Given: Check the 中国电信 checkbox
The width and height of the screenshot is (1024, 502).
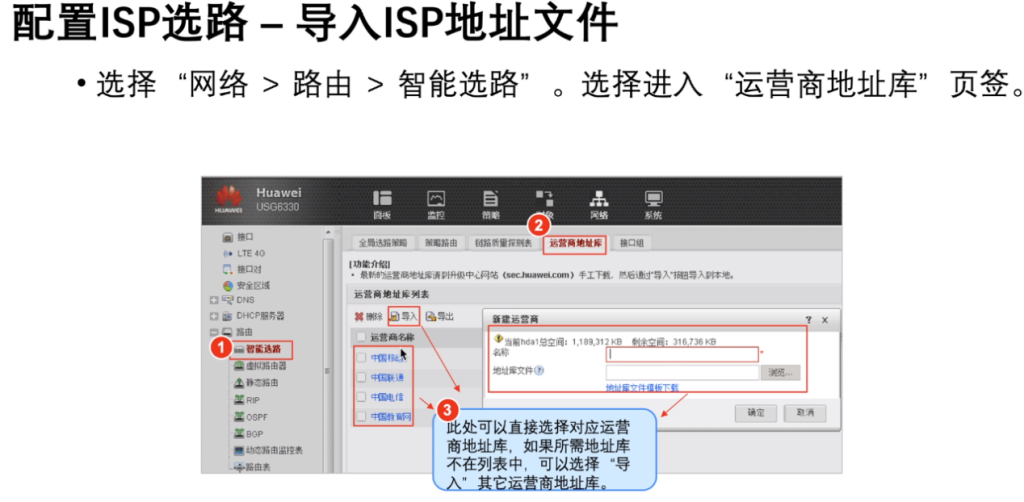Looking at the screenshot, I should coord(361,397).
